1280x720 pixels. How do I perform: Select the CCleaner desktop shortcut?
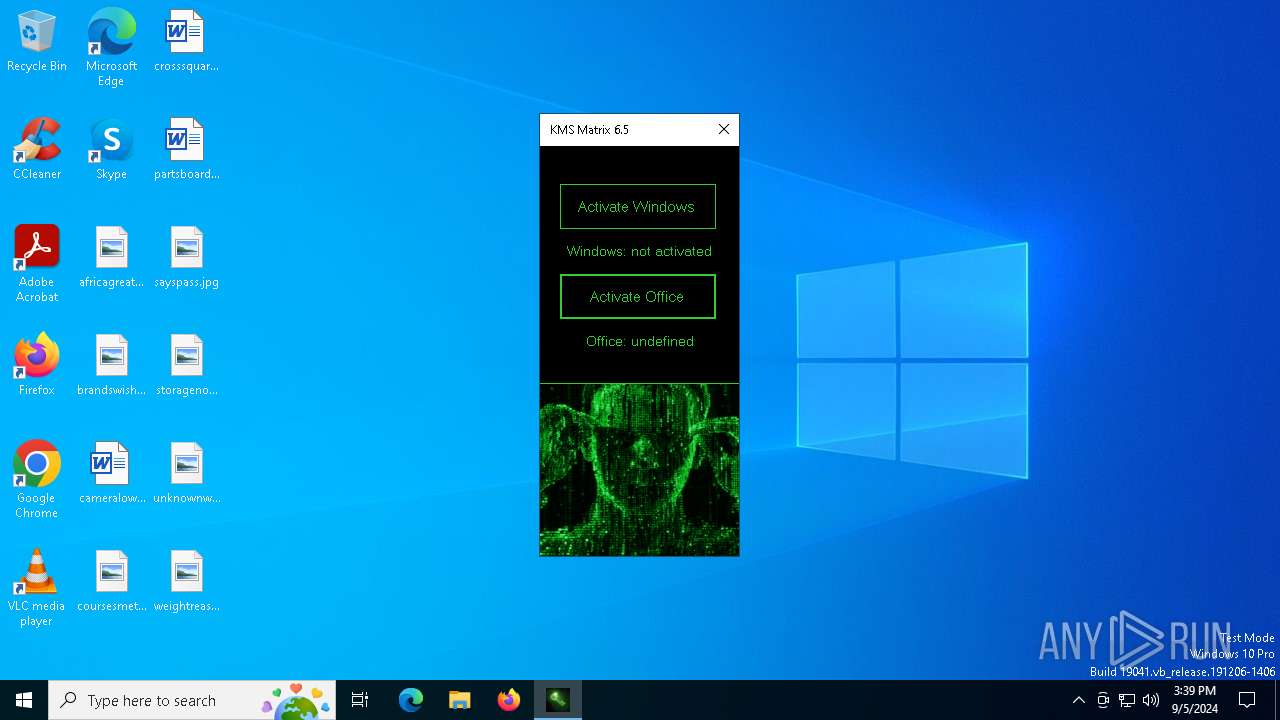coord(37,150)
